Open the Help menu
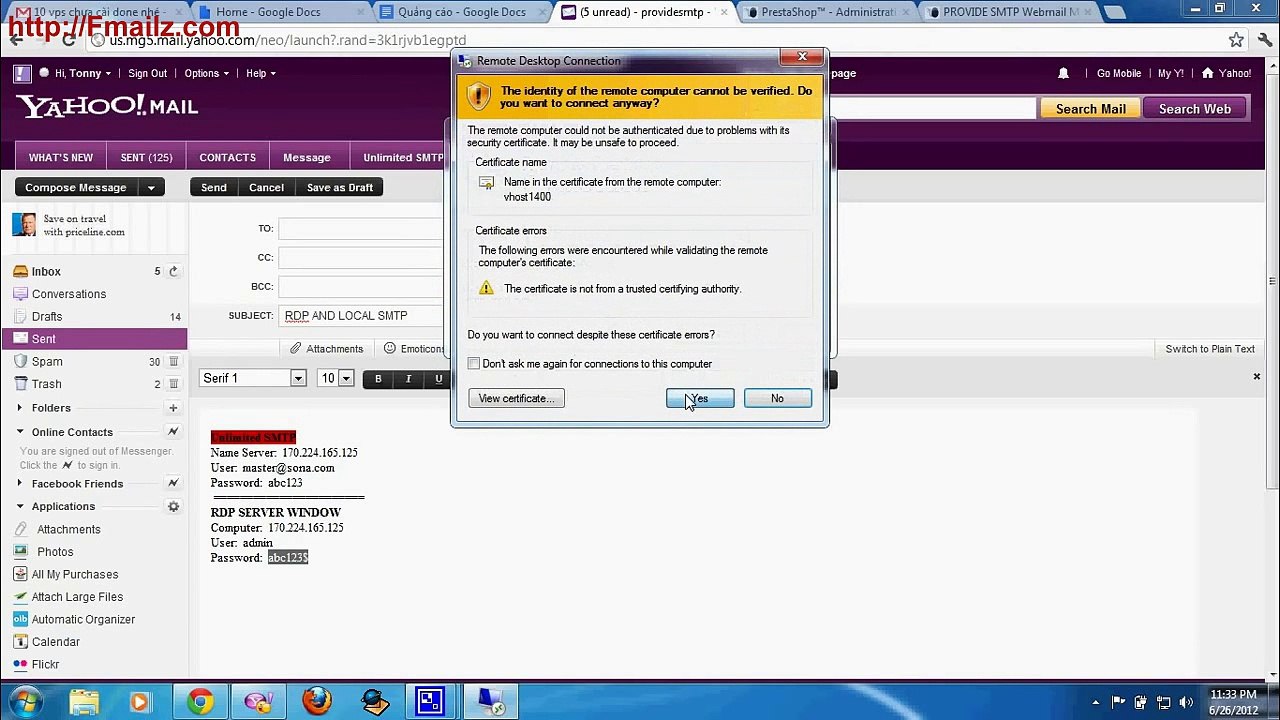Screen dimensions: 1280x720 pyautogui.click(x=261, y=73)
